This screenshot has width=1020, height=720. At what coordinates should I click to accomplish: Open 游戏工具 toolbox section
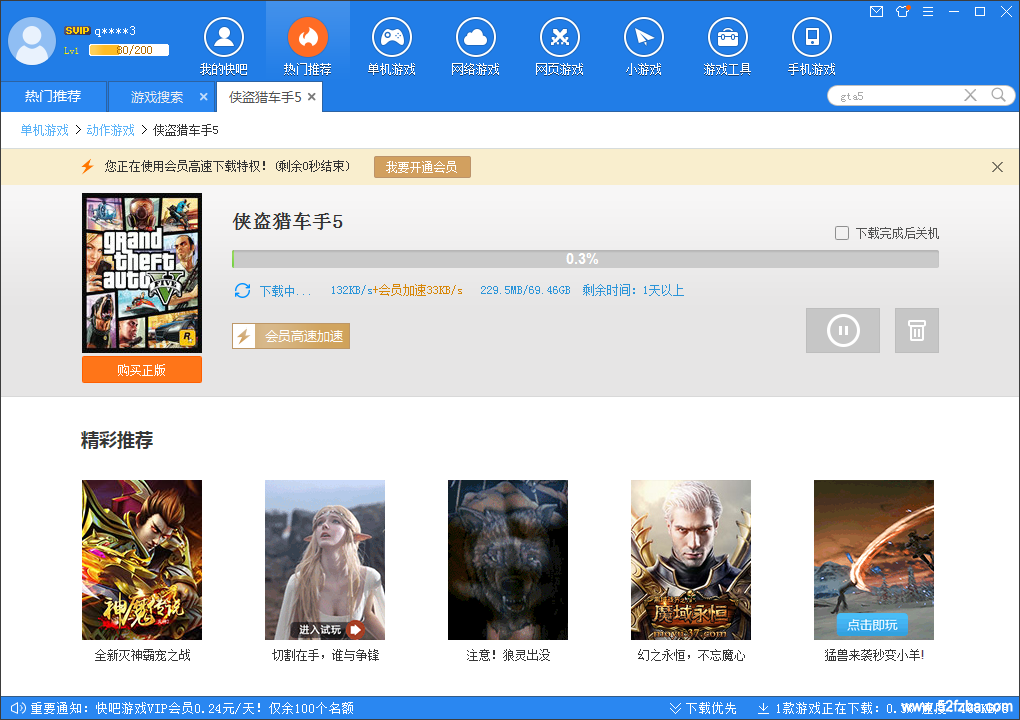point(727,47)
